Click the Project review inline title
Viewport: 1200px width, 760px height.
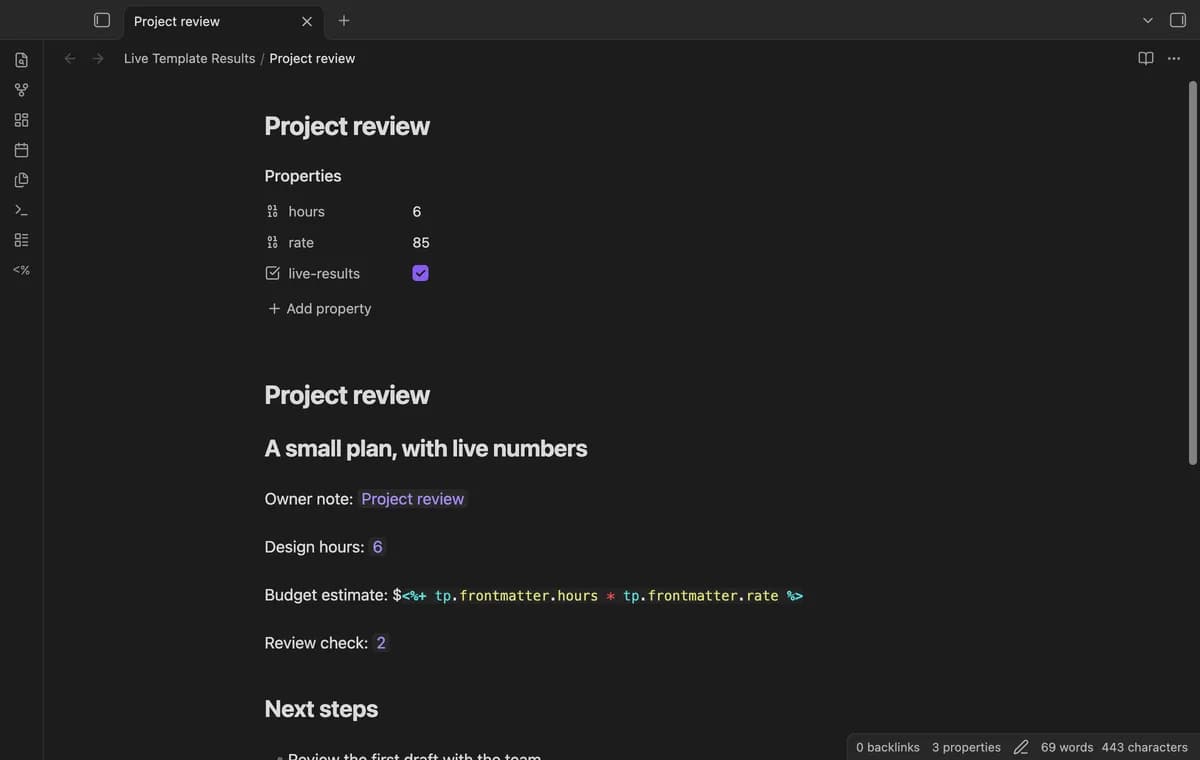tap(347, 126)
